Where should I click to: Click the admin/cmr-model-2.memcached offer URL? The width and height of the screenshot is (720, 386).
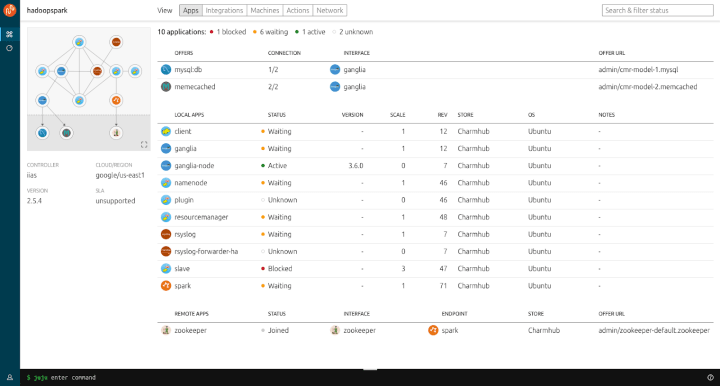coord(648,87)
